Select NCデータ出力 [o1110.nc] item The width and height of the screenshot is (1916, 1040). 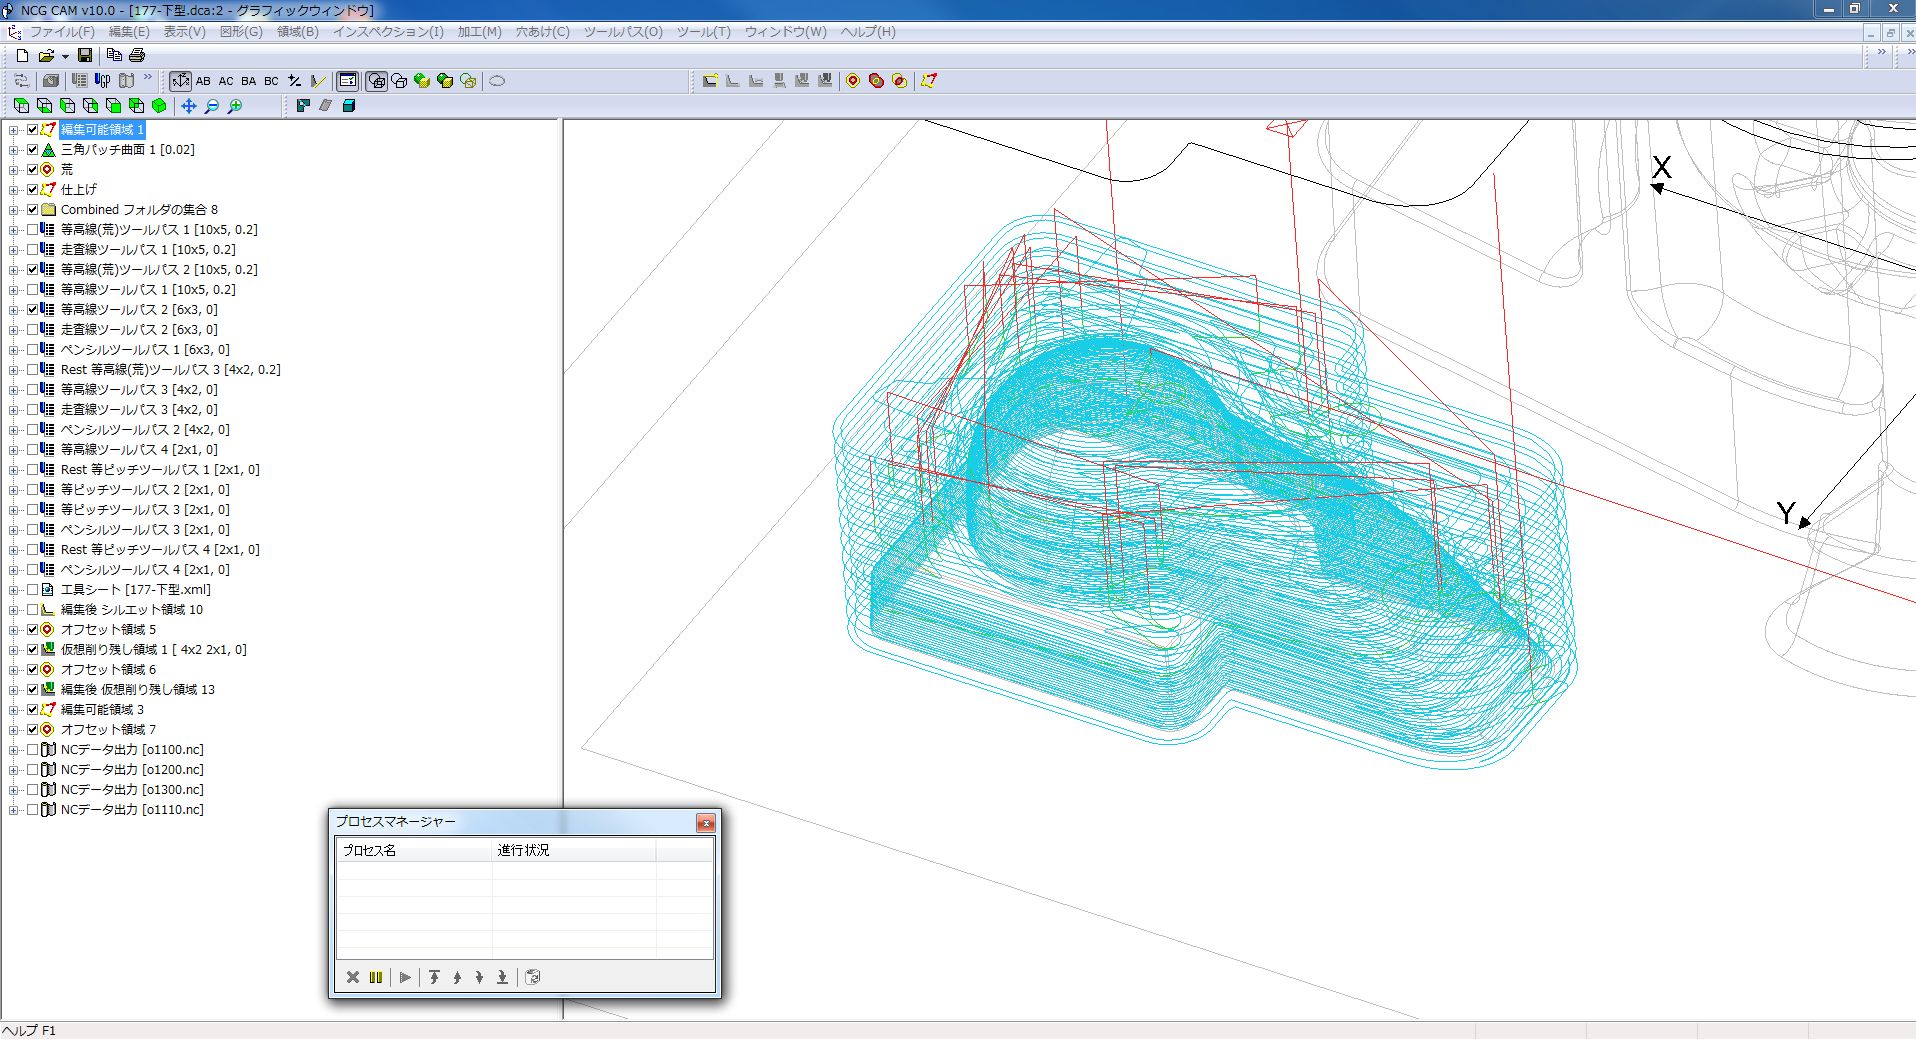tap(132, 810)
